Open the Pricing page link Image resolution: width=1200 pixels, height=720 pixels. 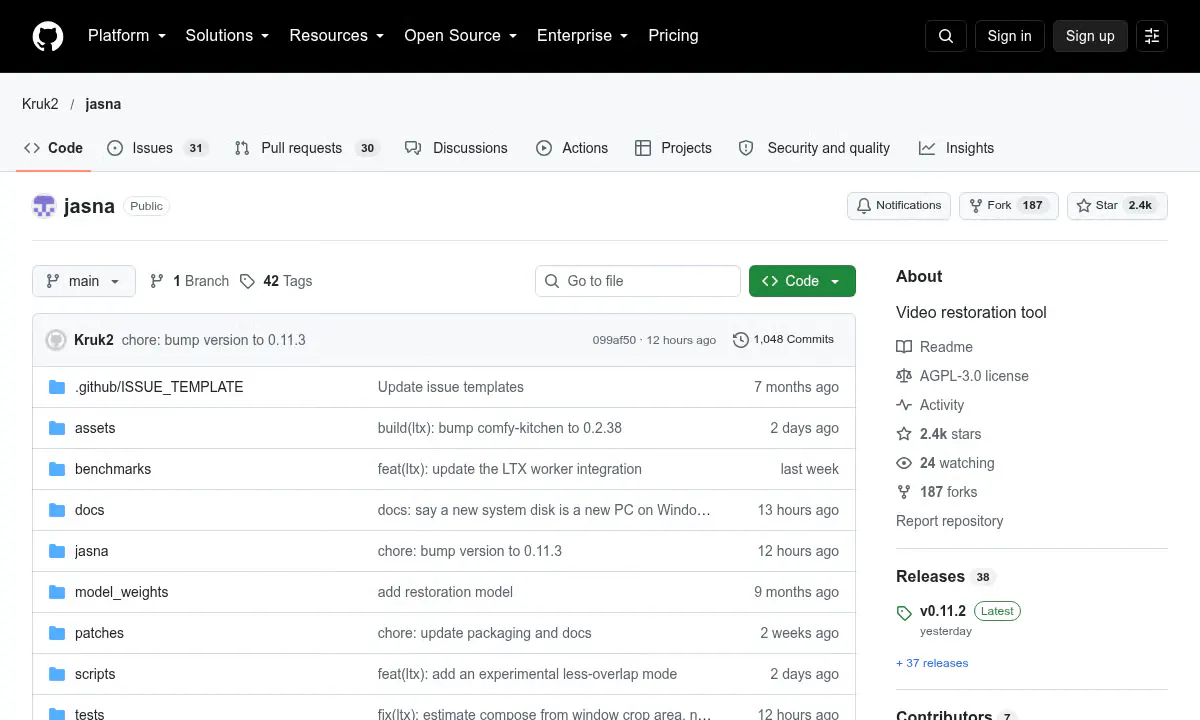[x=673, y=36]
